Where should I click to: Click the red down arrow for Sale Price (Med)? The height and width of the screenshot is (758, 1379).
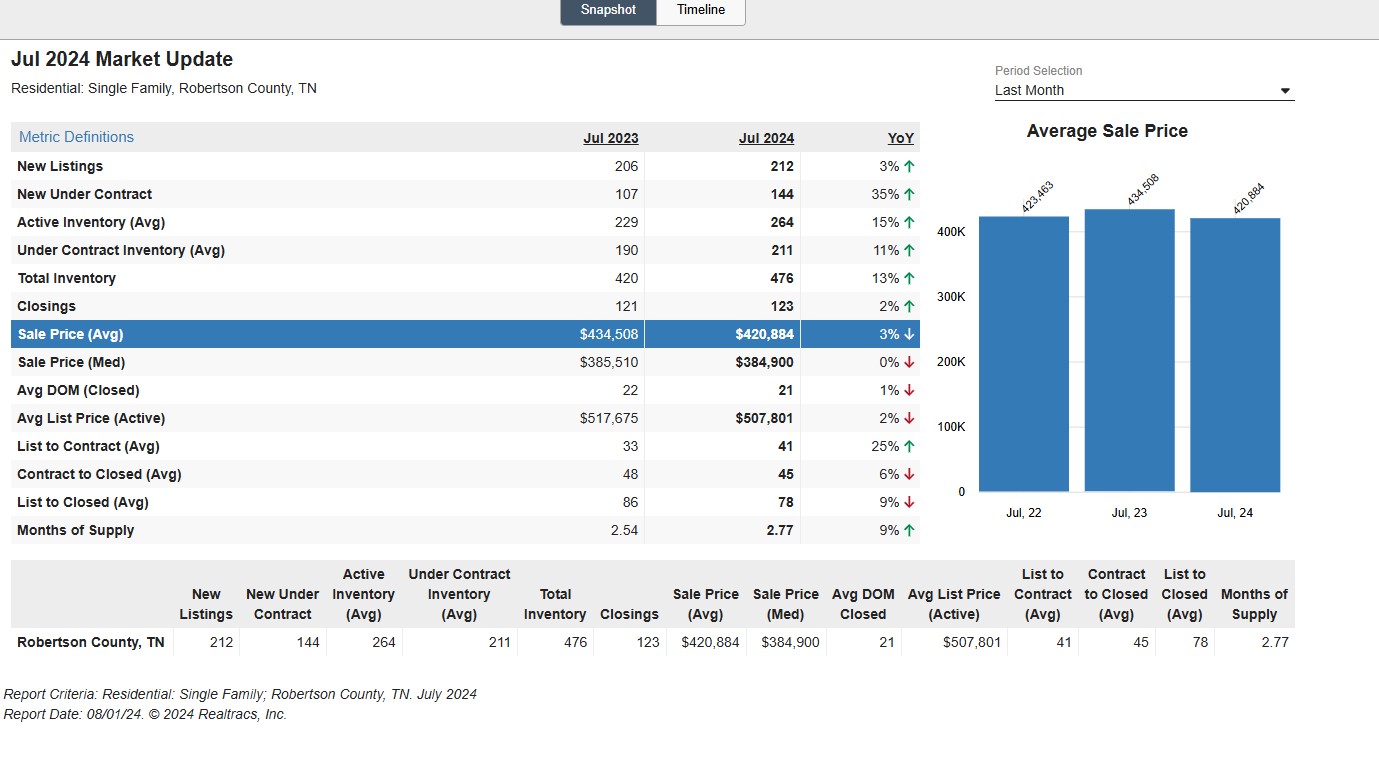point(909,362)
